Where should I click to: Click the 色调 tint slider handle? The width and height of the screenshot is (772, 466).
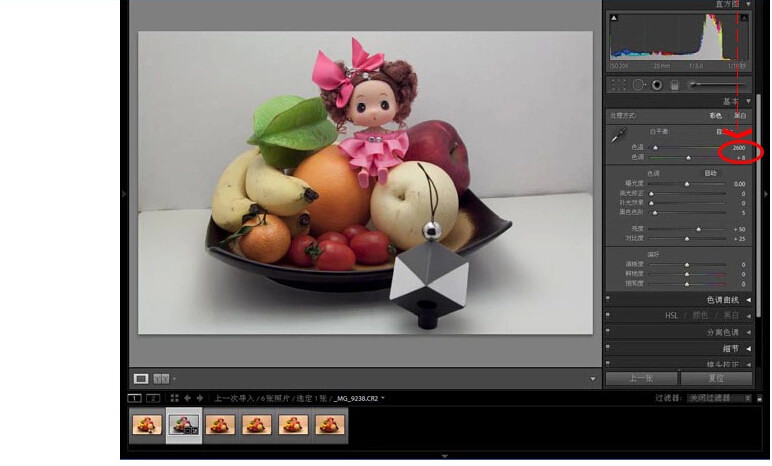688,158
